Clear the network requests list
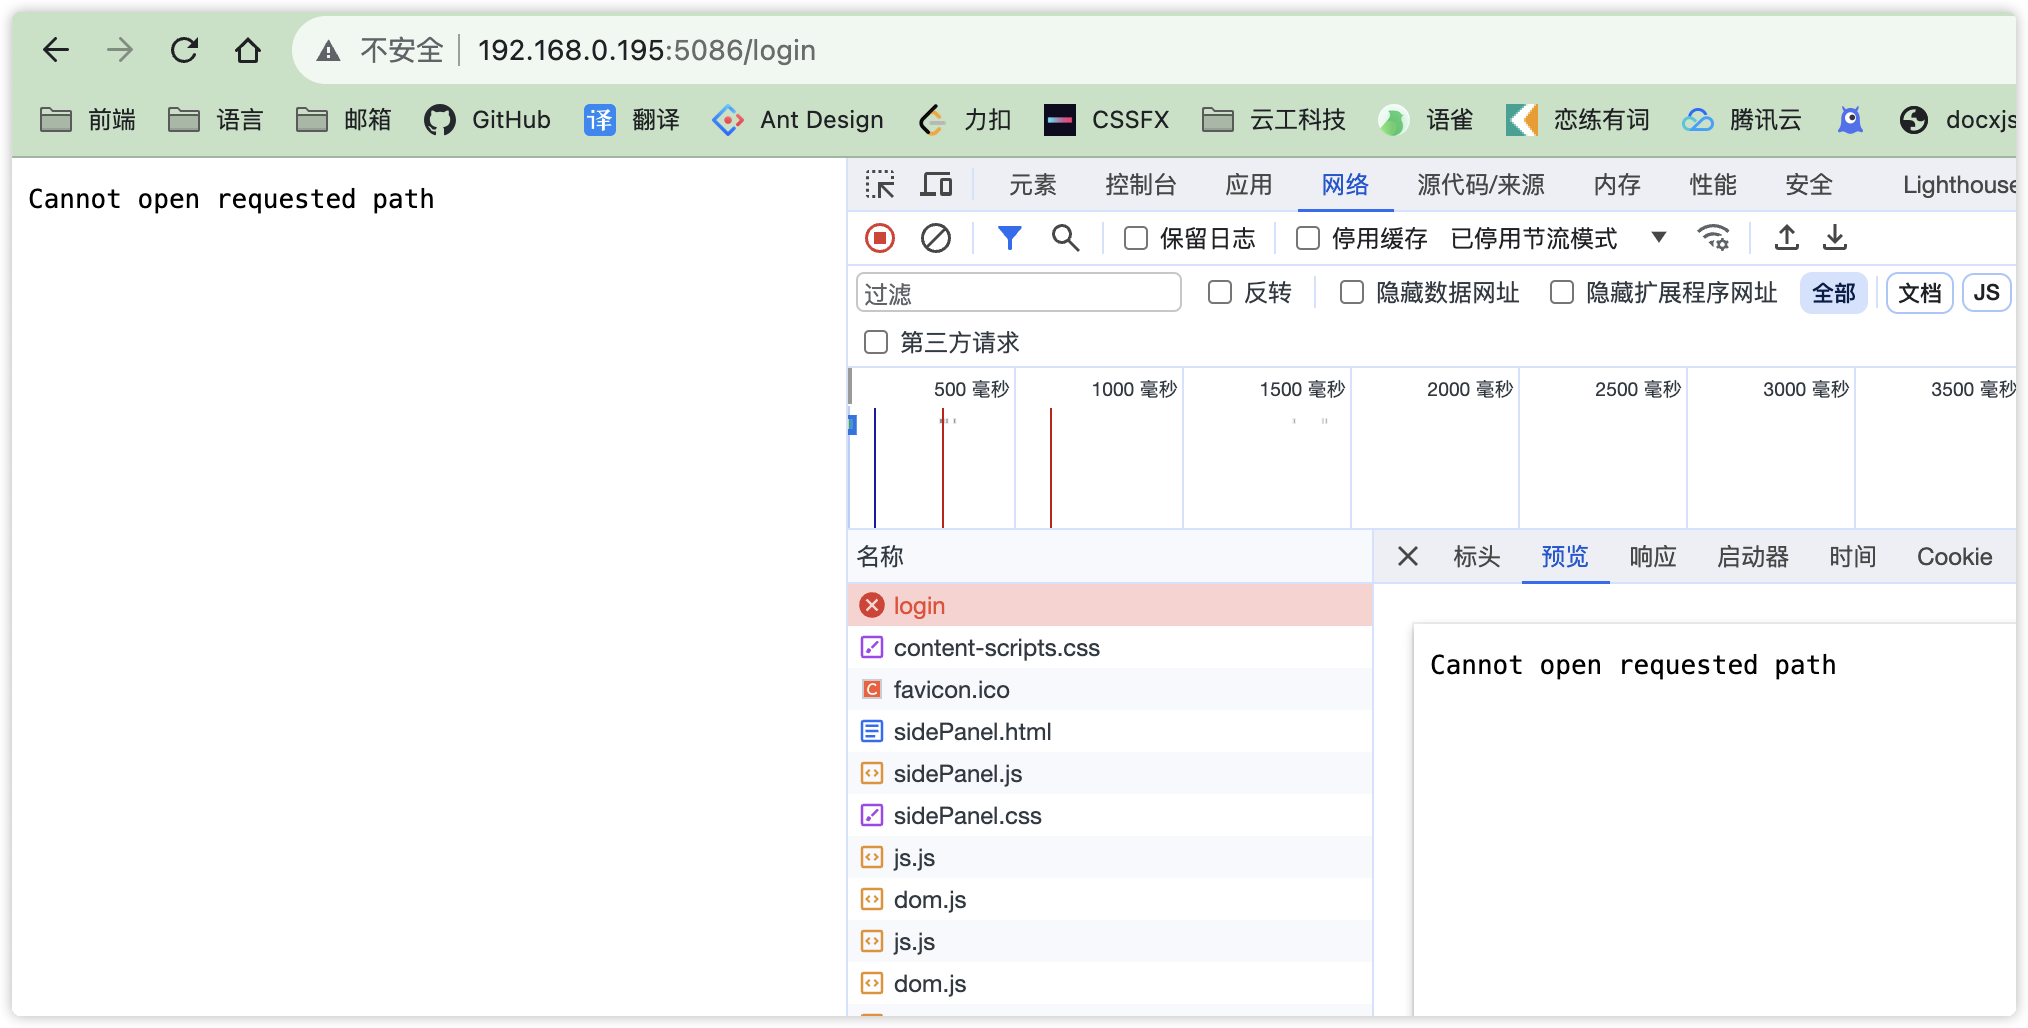This screenshot has width=2028, height=1028. (936, 238)
